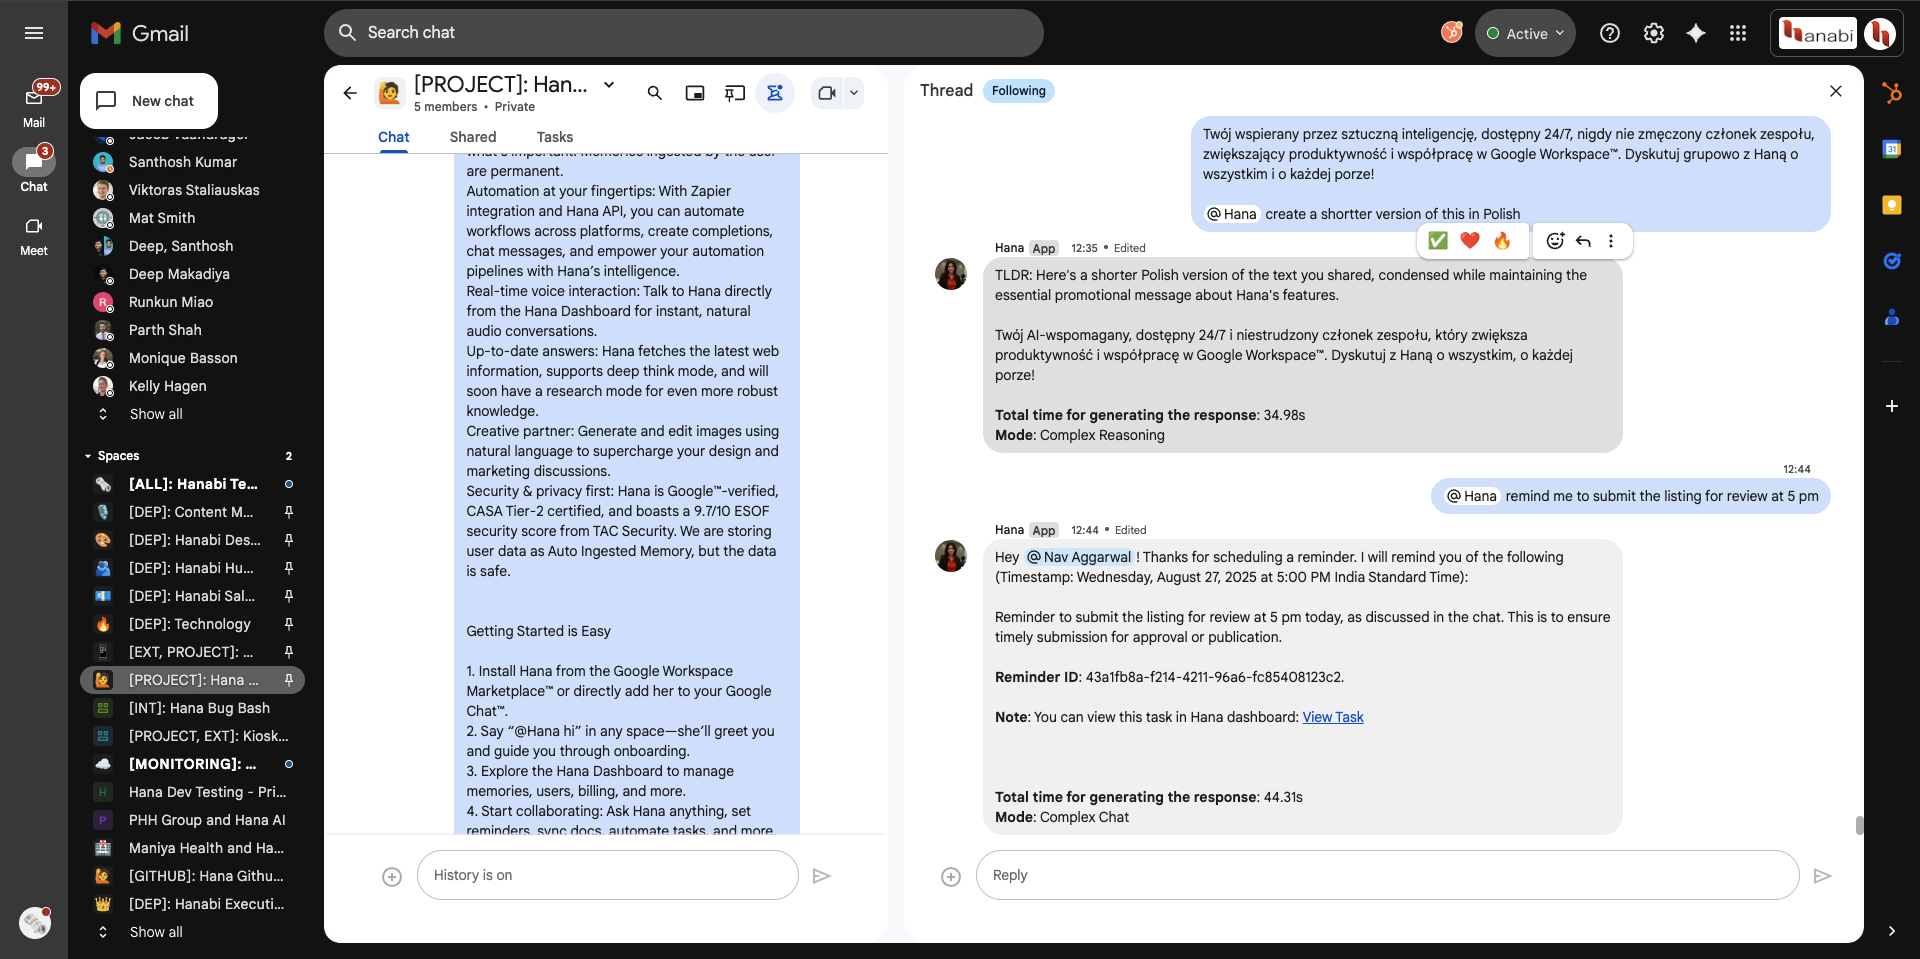Show all spaces at list bottom
The image size is (1920, 959).
pyautogui.click(x=155, y=932)
